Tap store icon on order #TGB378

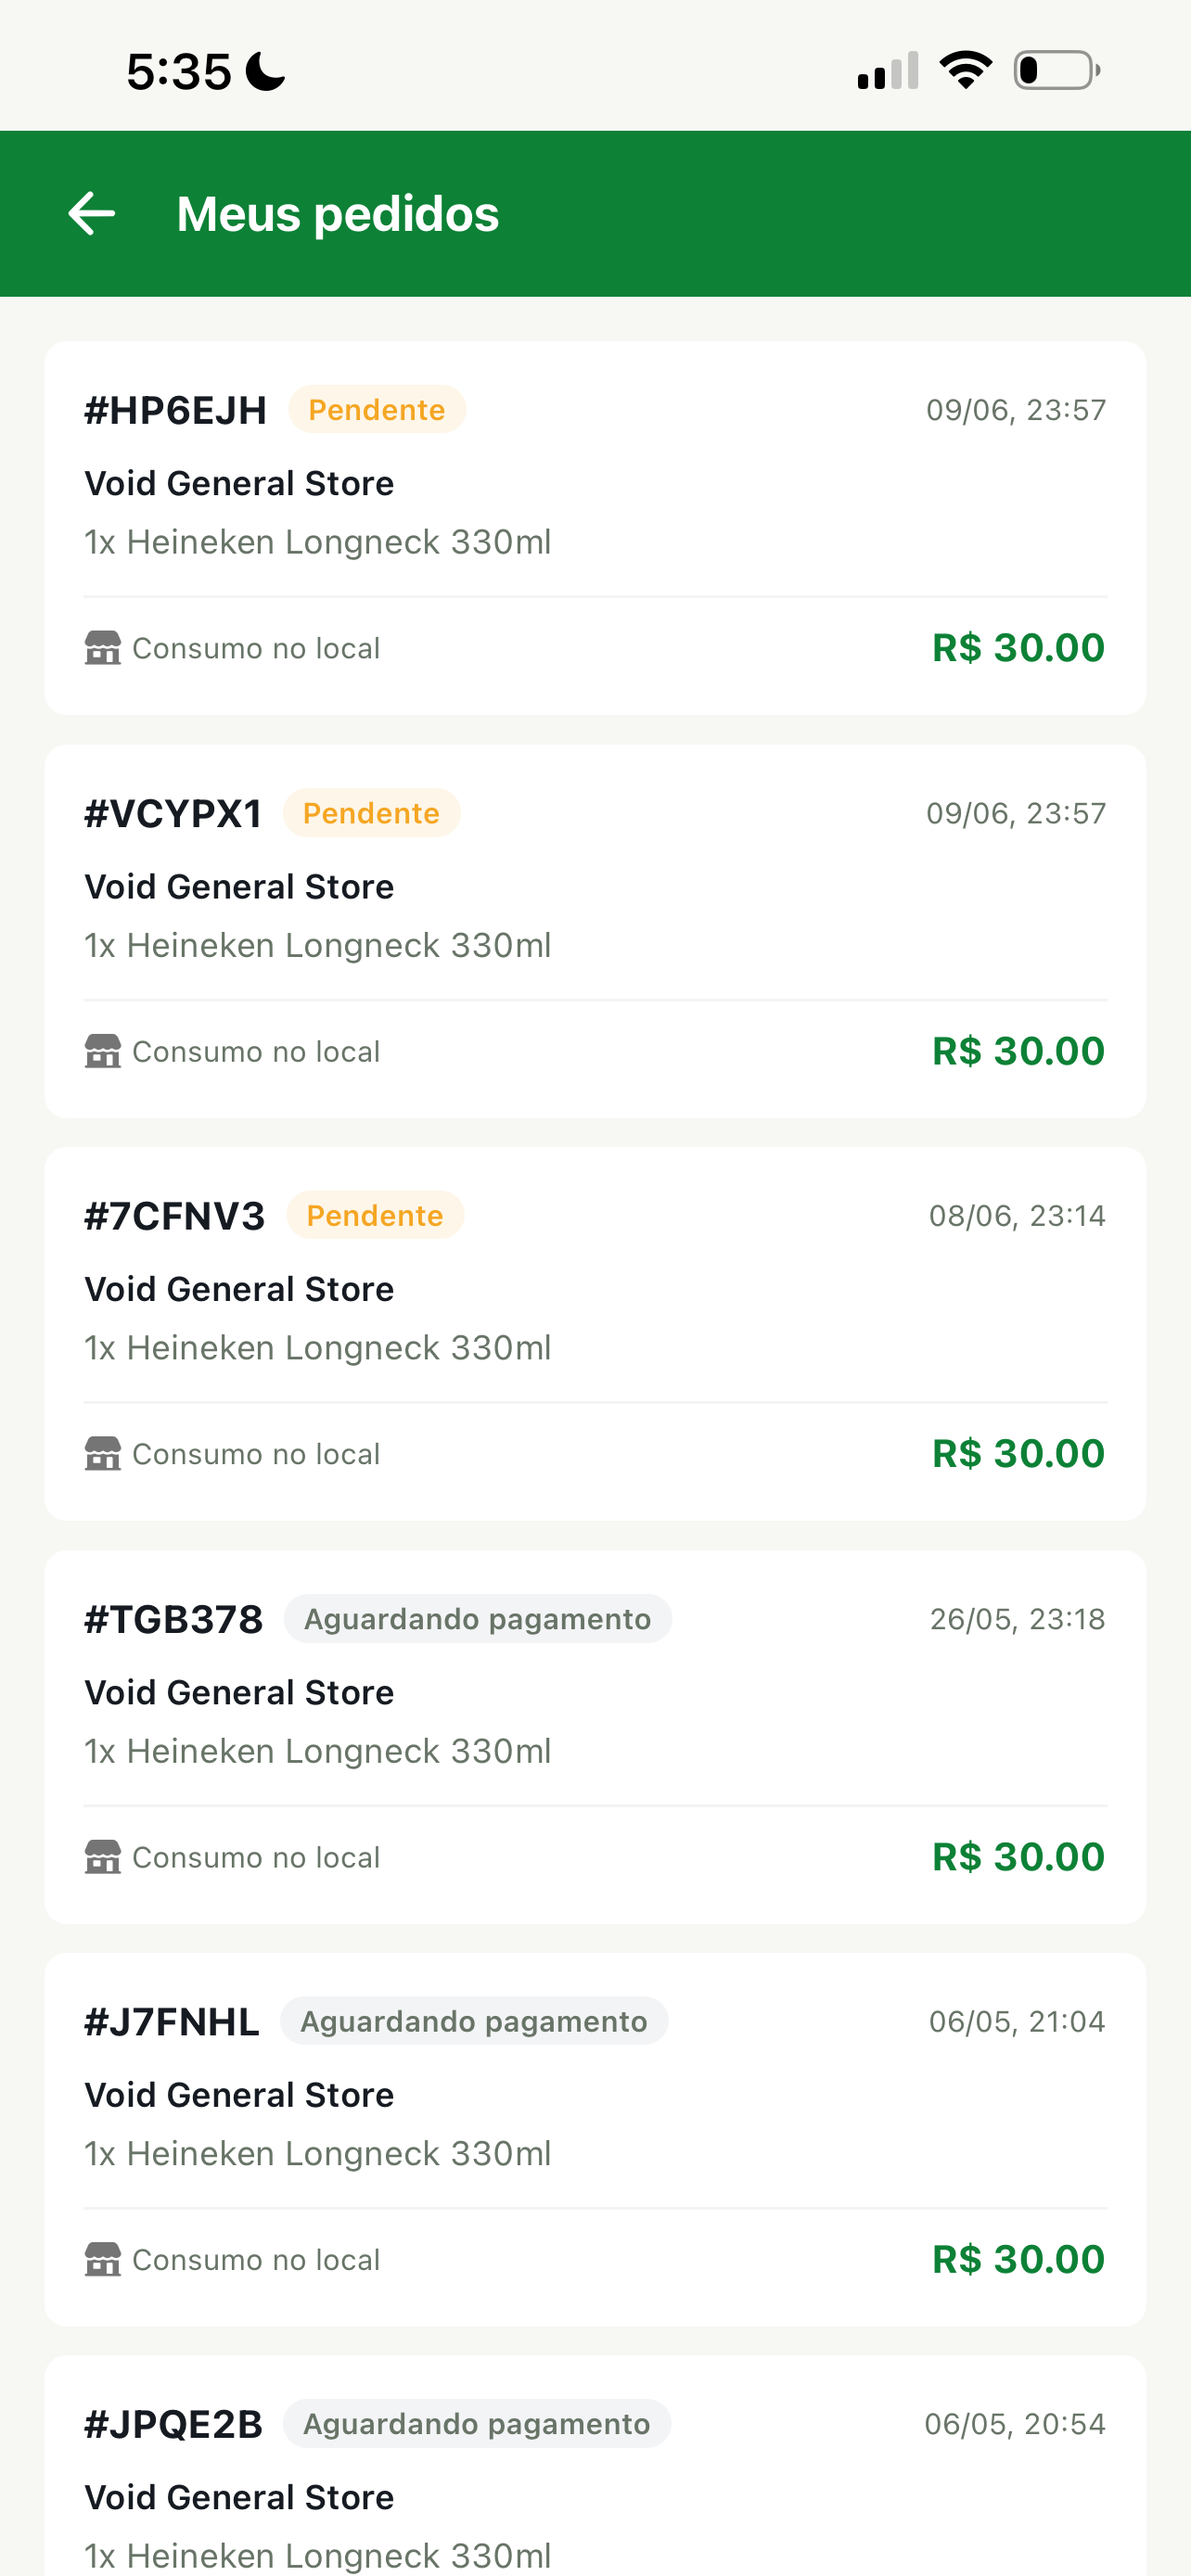tap(103, 1857)
